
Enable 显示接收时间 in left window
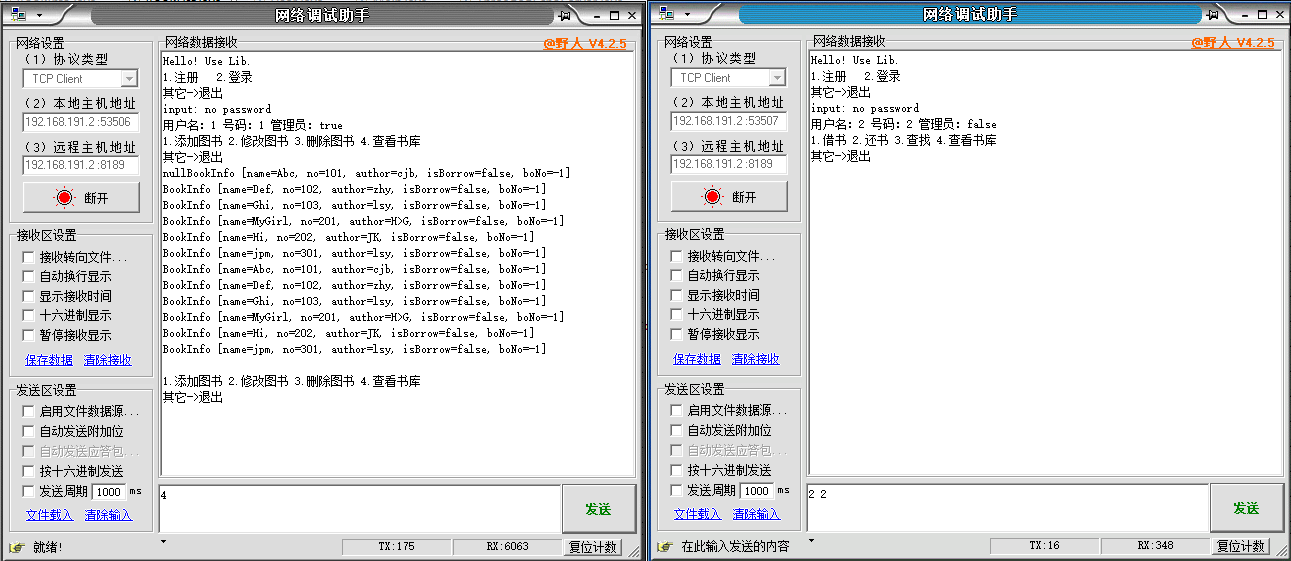(x=28, y=296)
